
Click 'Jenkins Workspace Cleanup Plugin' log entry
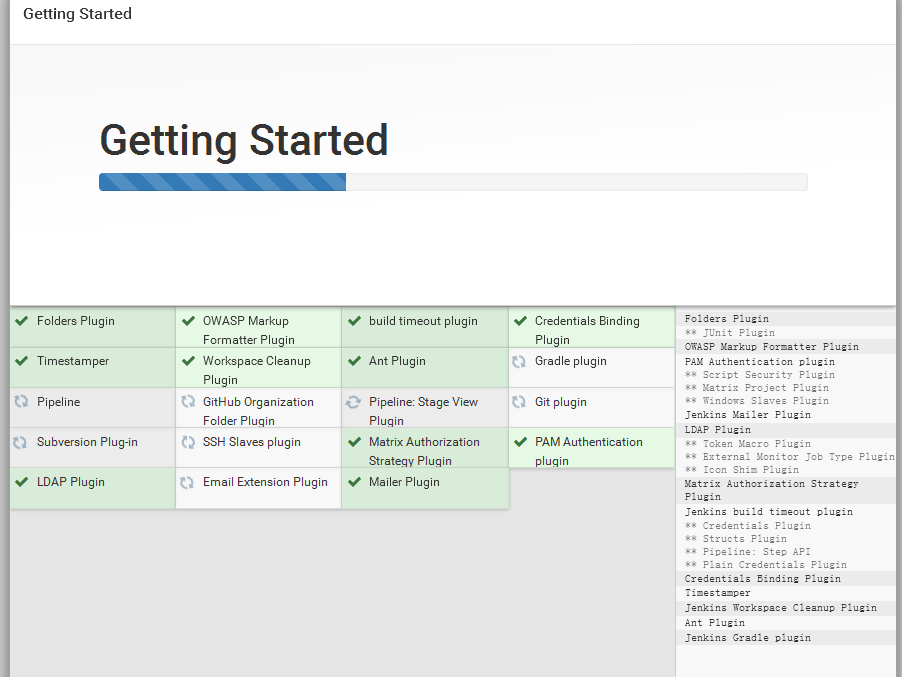(x=781, y=608)
